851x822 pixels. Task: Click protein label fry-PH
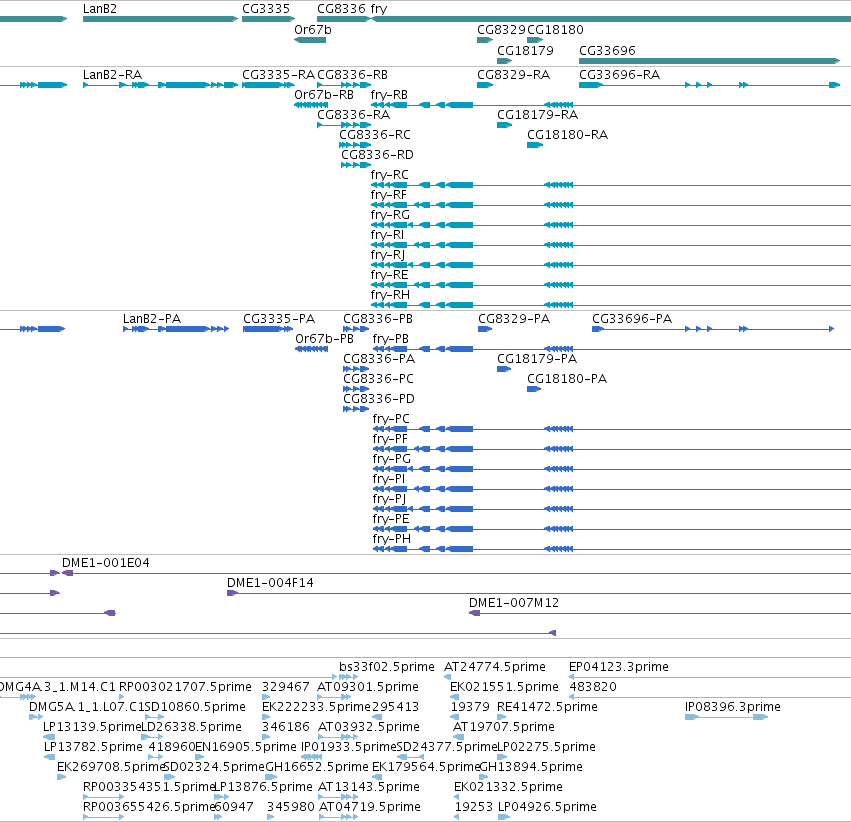[392, 539]
